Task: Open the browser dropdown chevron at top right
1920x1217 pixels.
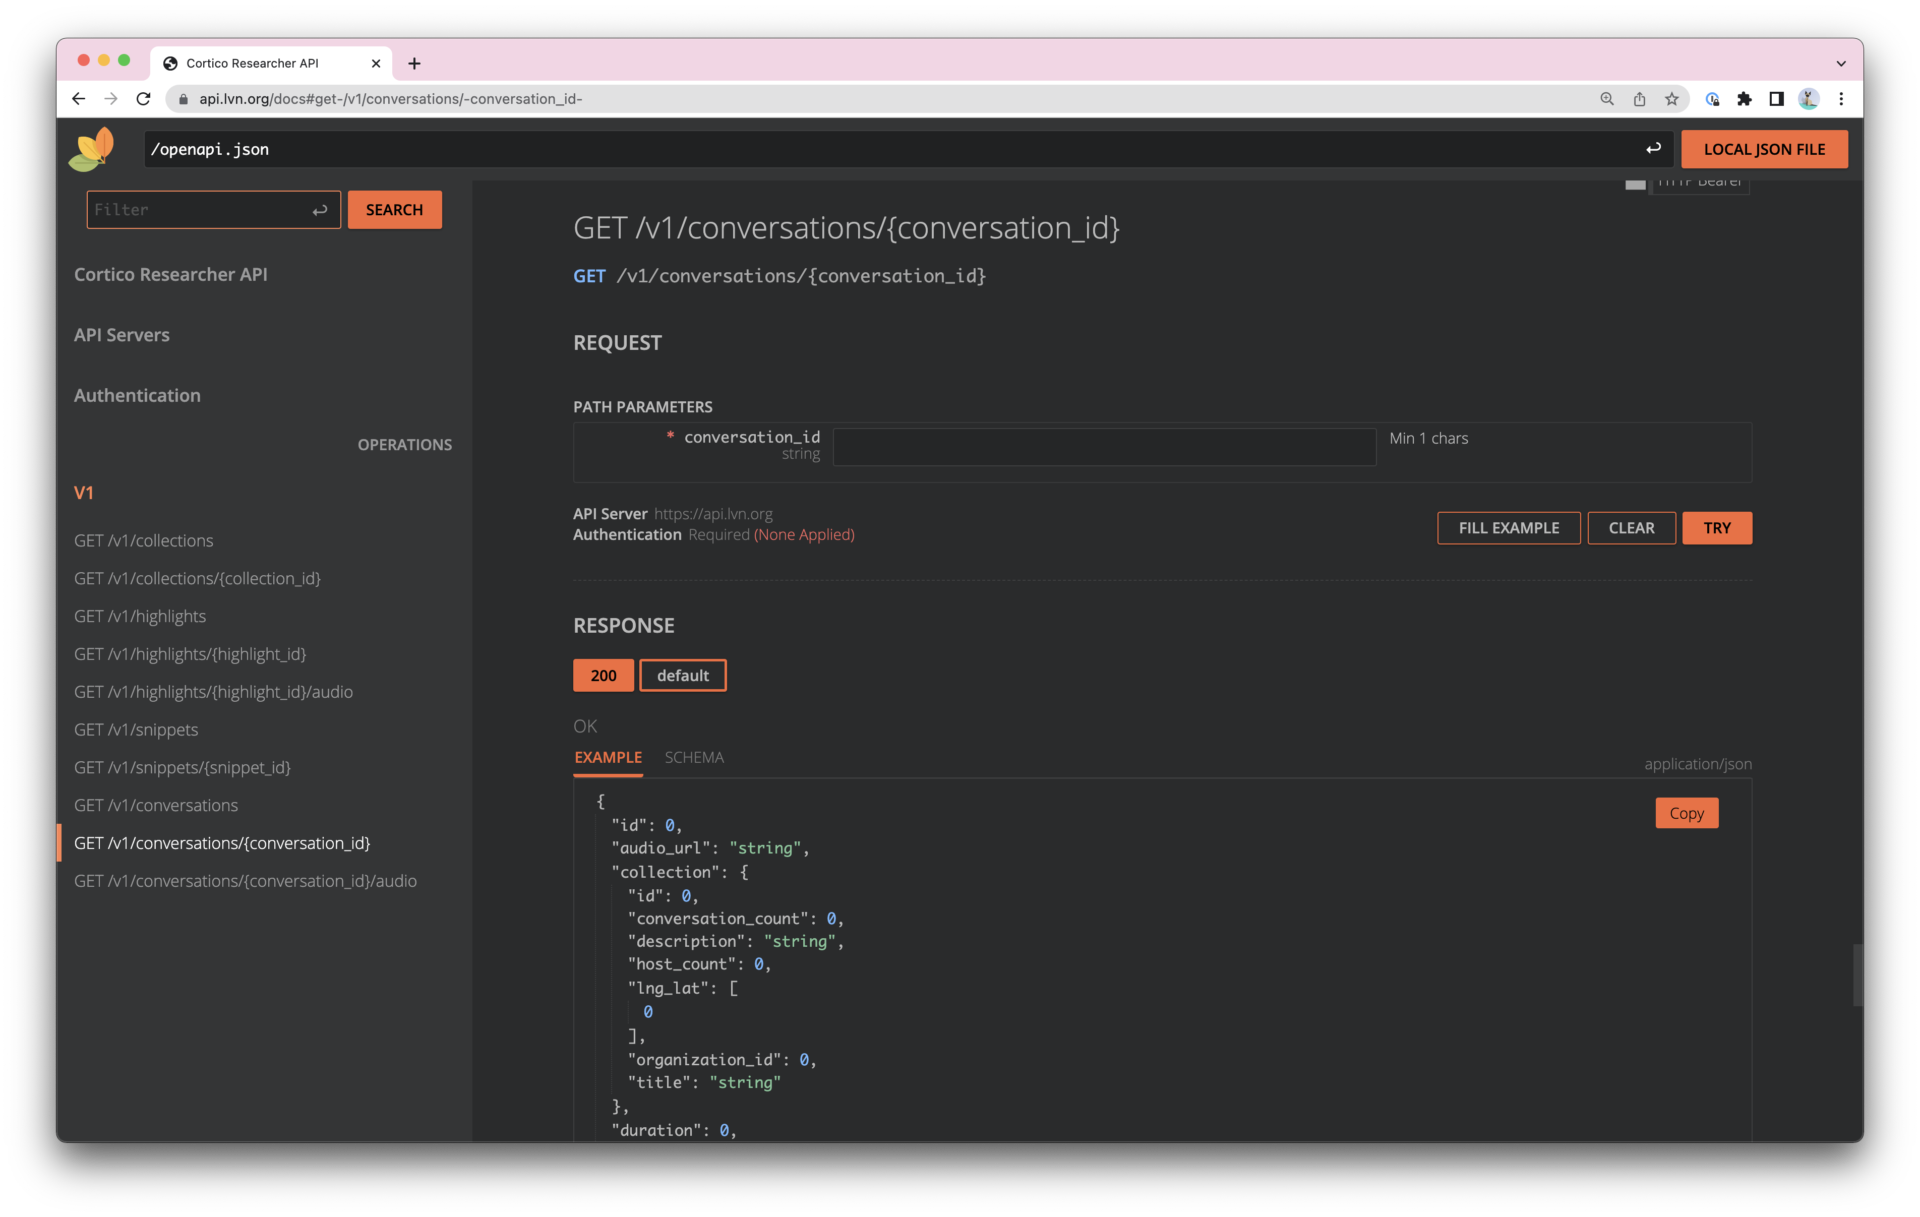Action: click(1841, 62)
